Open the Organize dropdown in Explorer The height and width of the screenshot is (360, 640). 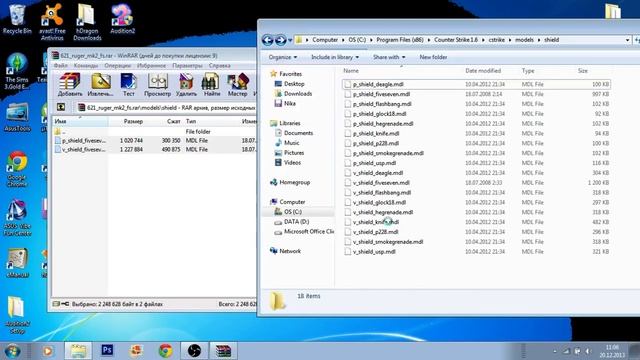point(283,57)
